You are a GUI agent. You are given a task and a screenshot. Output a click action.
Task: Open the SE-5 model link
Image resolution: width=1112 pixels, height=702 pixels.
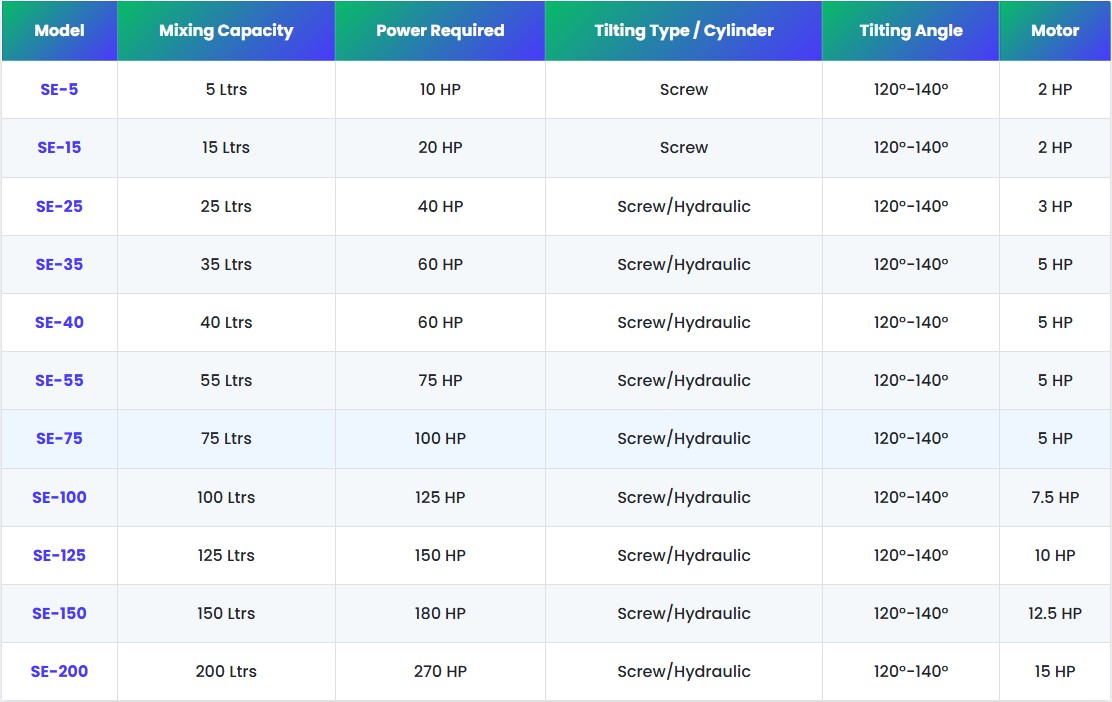60,89
